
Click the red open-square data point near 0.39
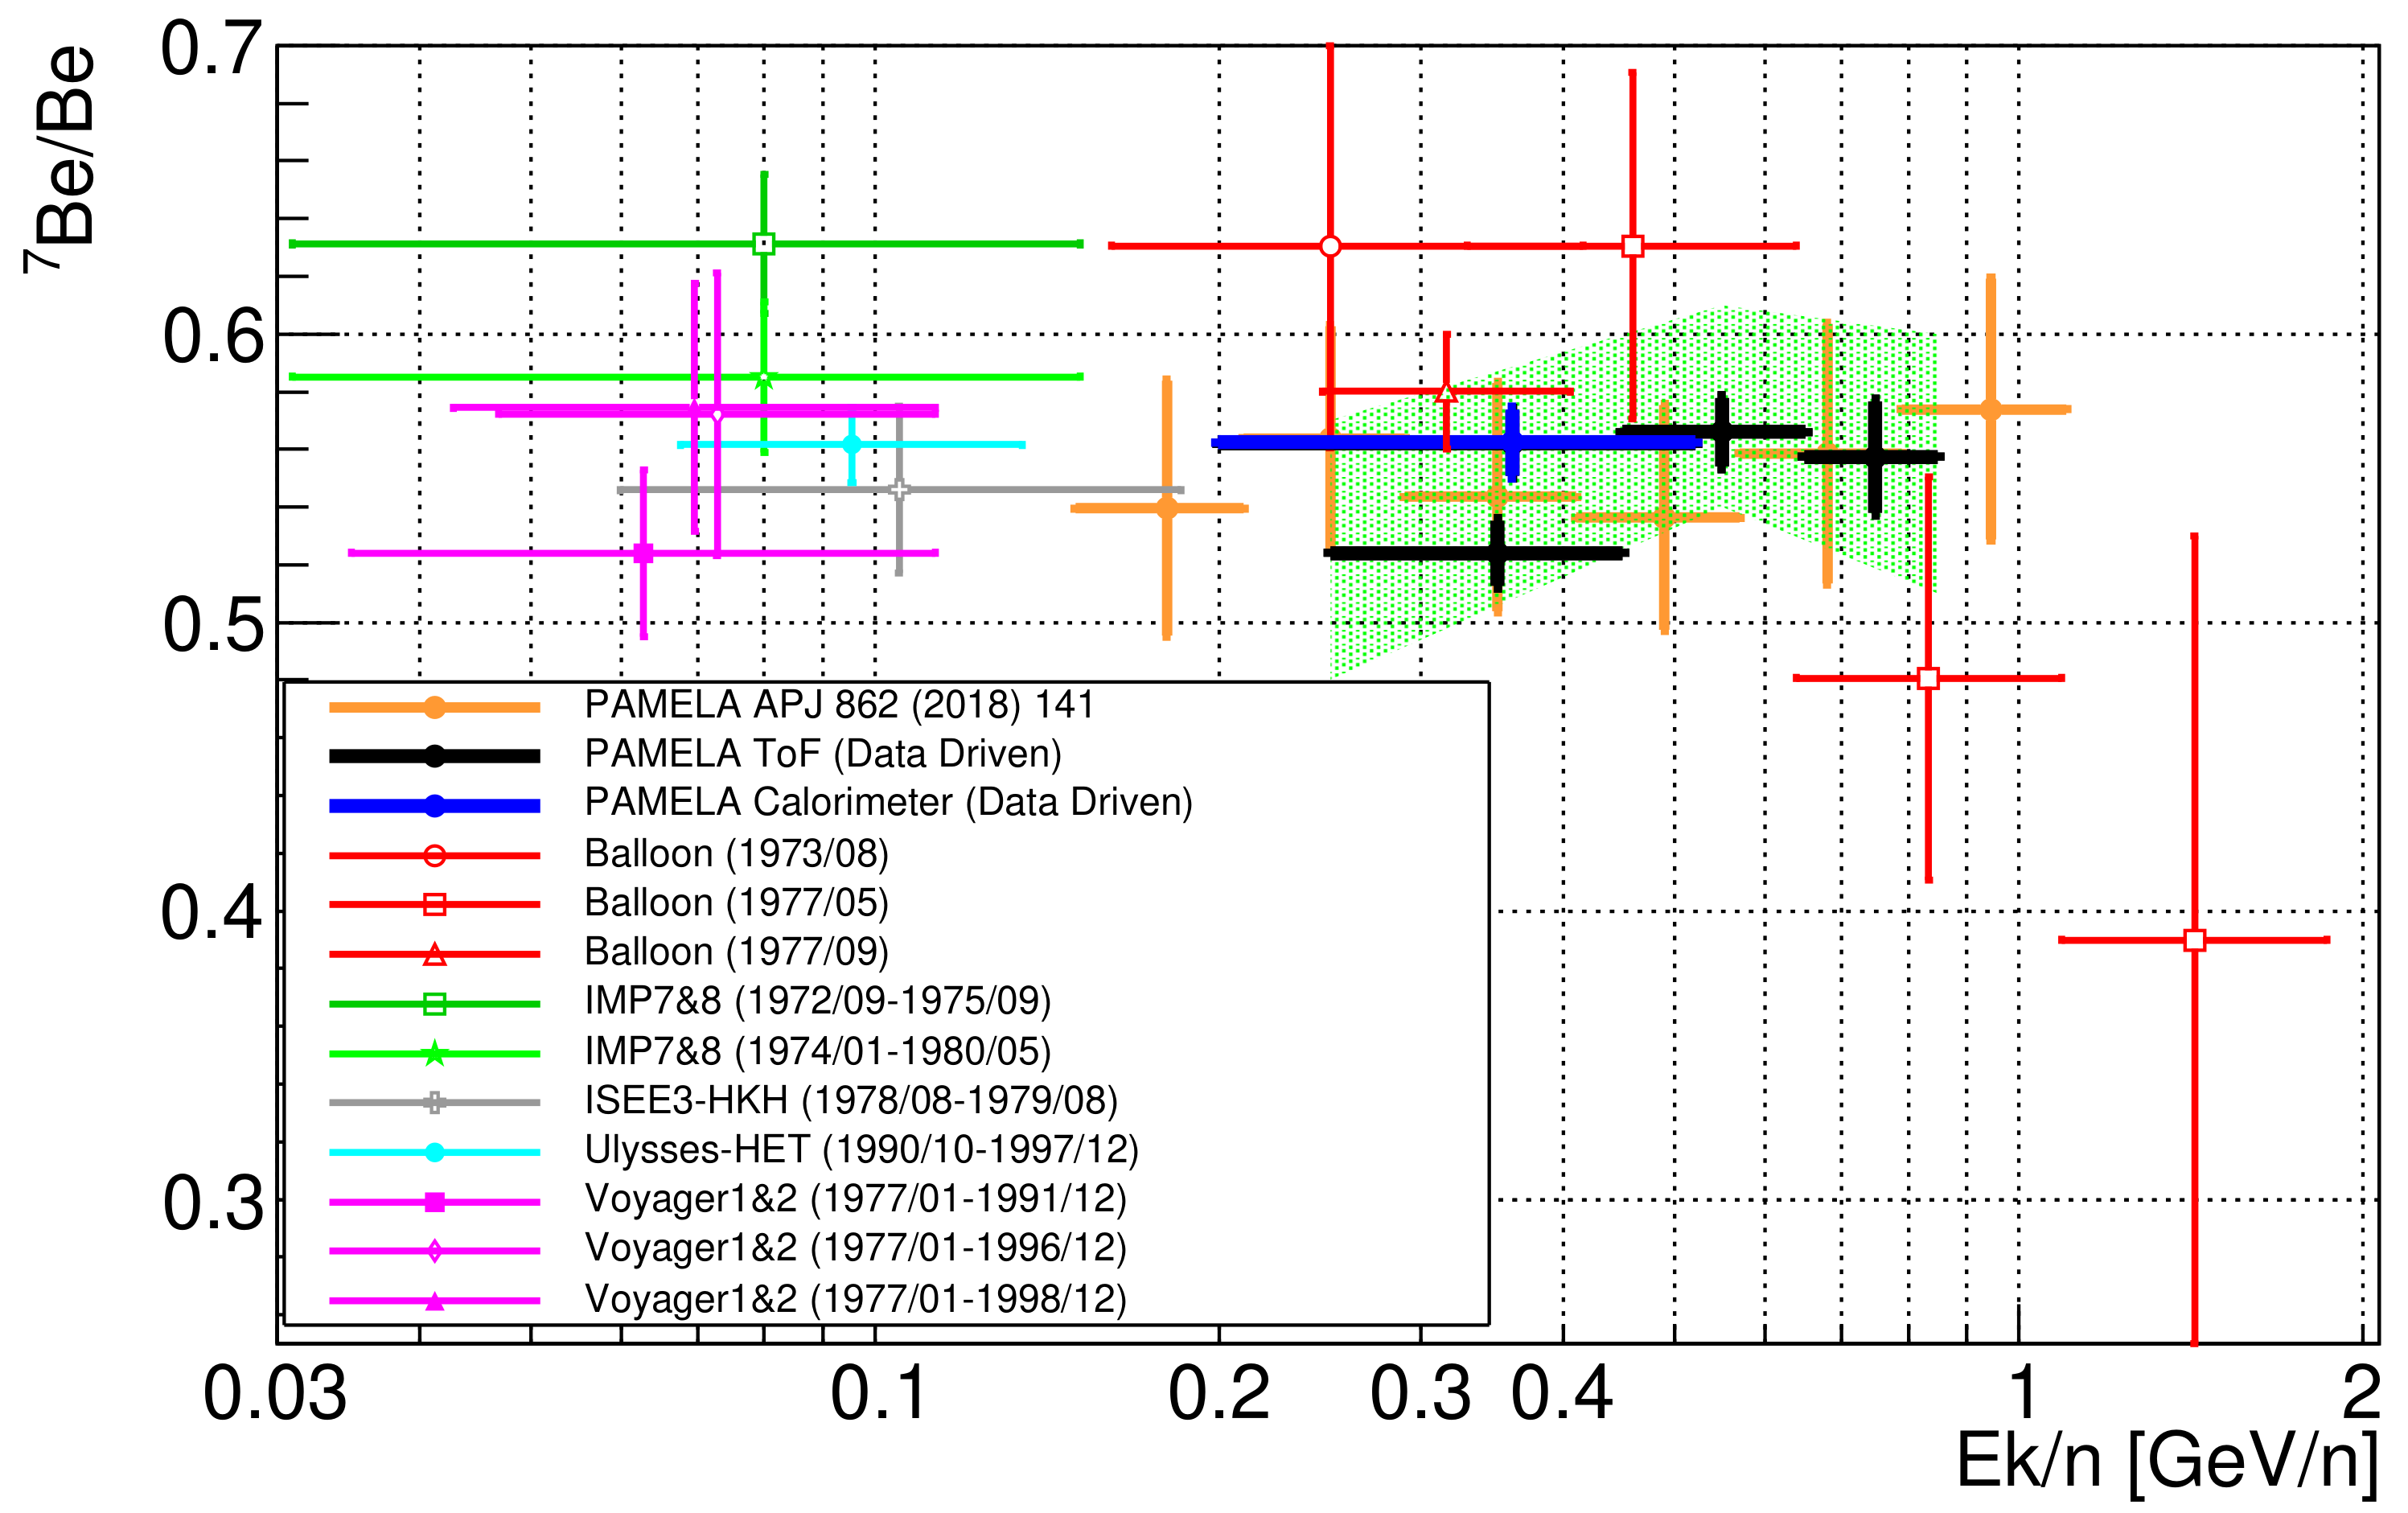(x=2194, y=940)
